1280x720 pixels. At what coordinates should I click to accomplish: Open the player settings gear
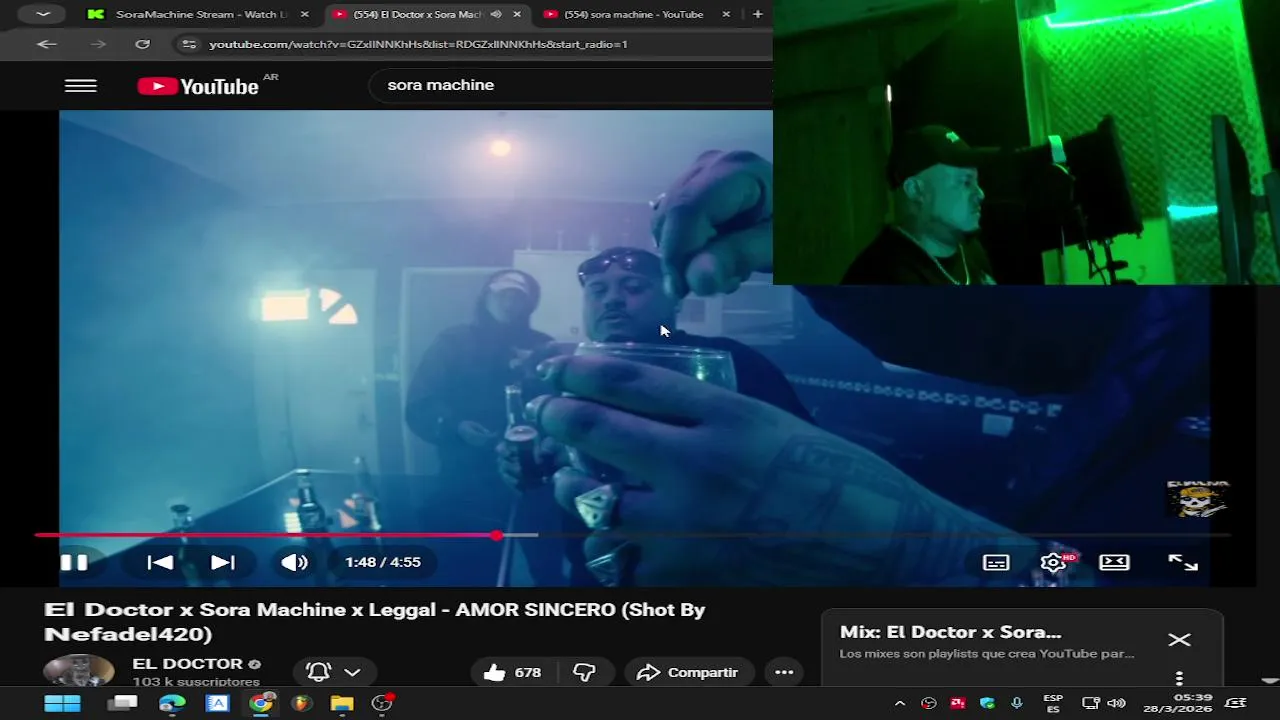(x=1054, y=562)
